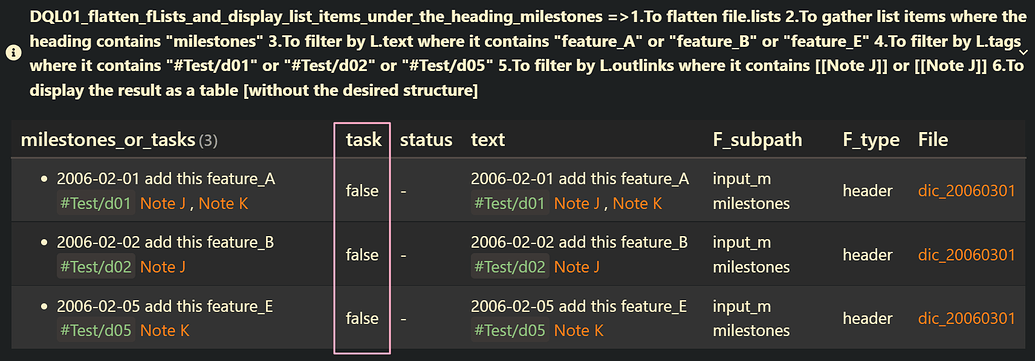1035x361 pixels.
Task: Click #Test/d05 tag in text column
Action: point(510,331)
